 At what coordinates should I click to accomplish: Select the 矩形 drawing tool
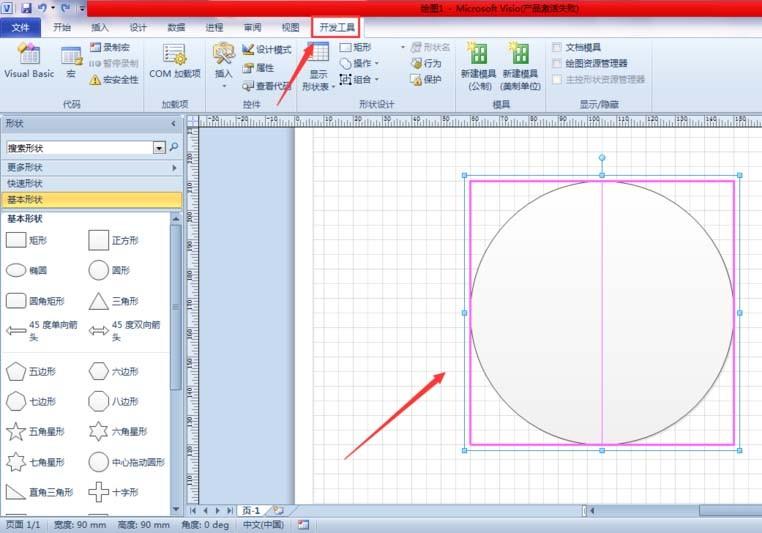356,47
